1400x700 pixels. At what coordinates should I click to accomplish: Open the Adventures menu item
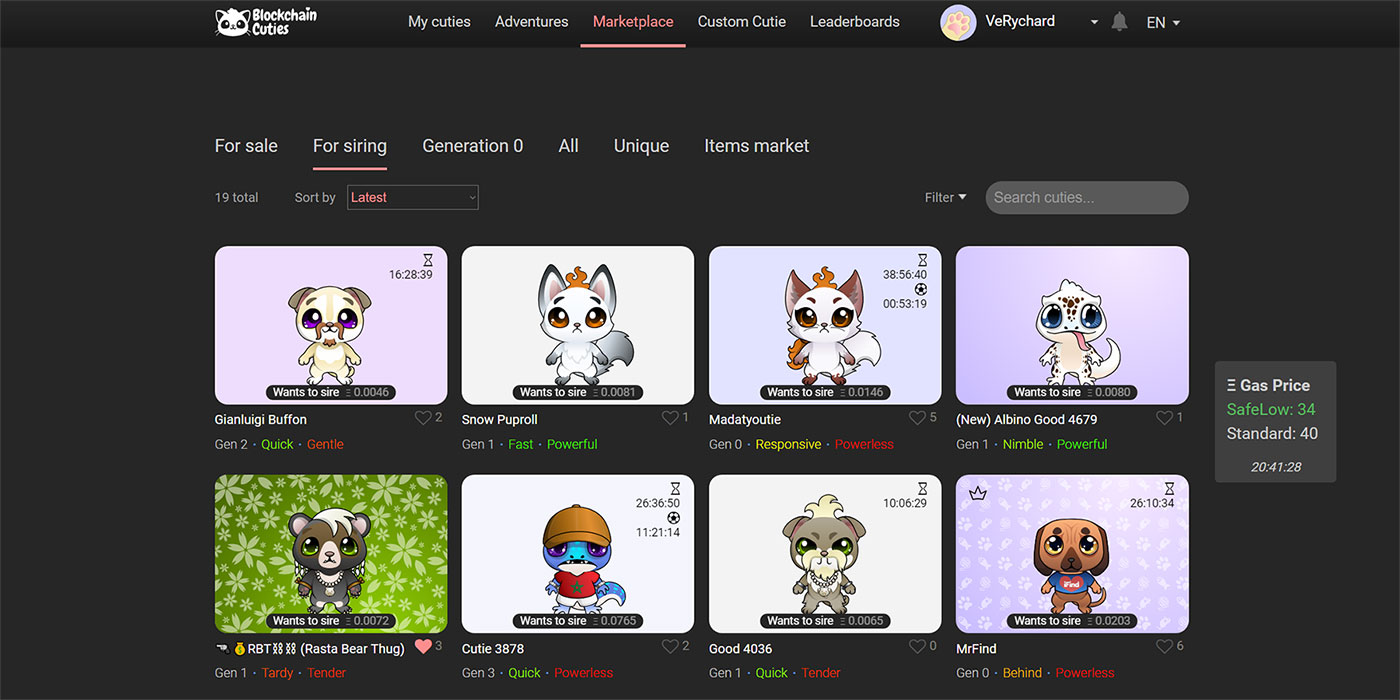coord(531,21)
